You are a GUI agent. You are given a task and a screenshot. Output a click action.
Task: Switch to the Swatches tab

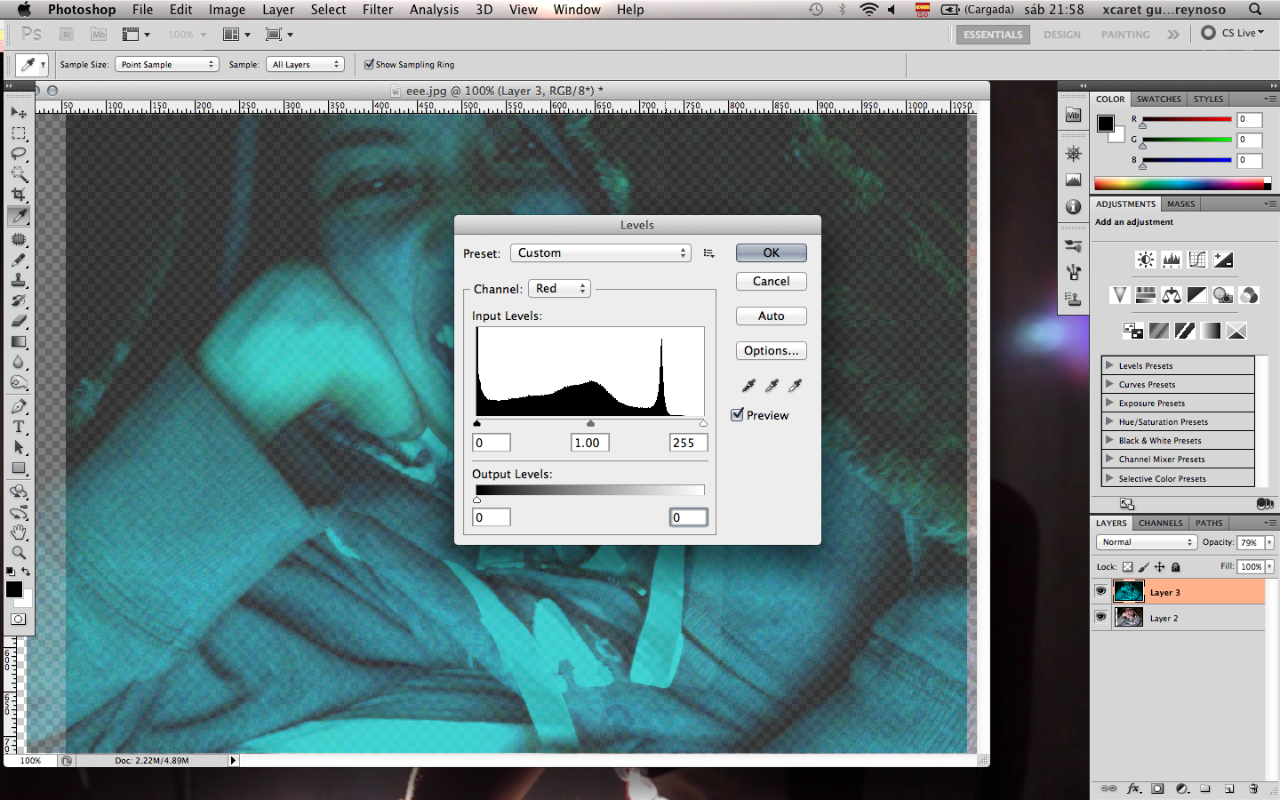point(1158,99)
